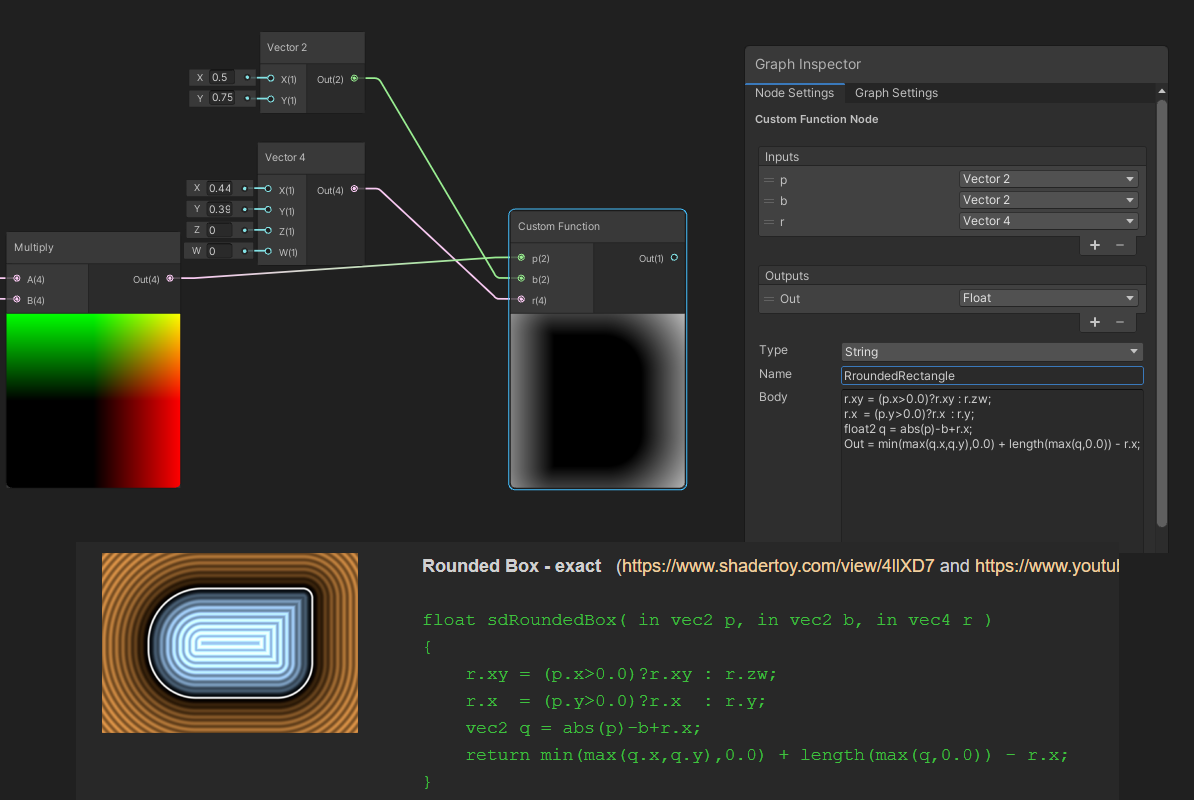Open type dropdown for input p
The width and height of the screenshot is (1194, 800).
(x=1048, y=179)
